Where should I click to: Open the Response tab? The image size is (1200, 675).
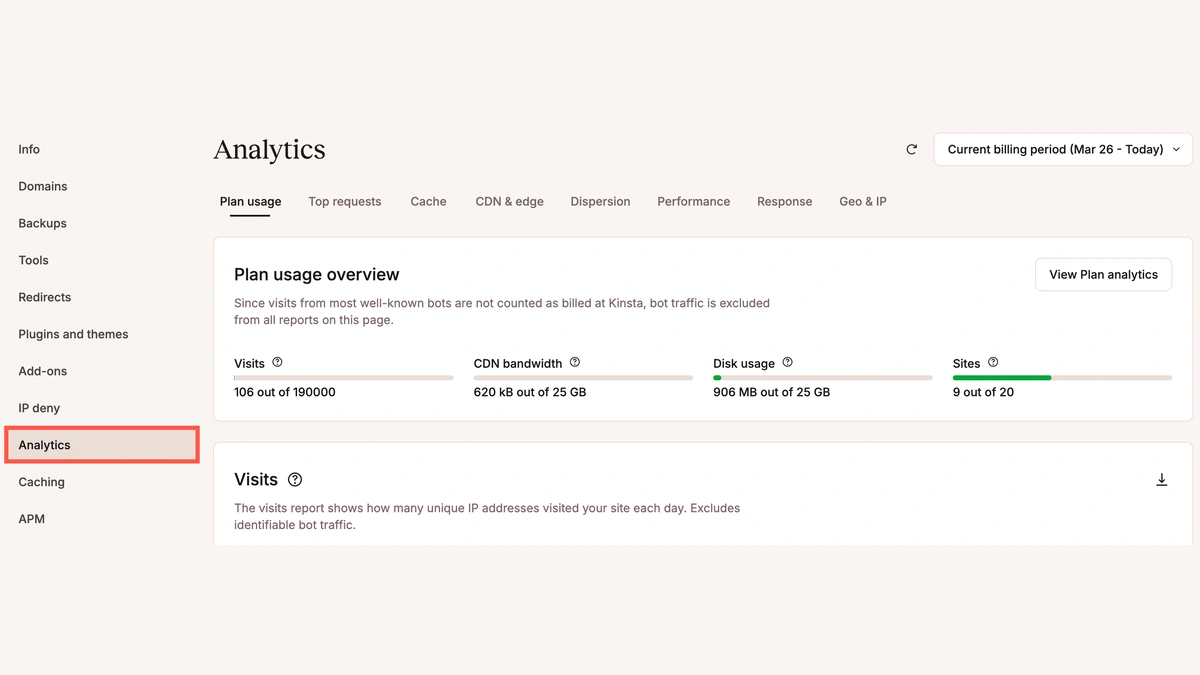(784, 201)
